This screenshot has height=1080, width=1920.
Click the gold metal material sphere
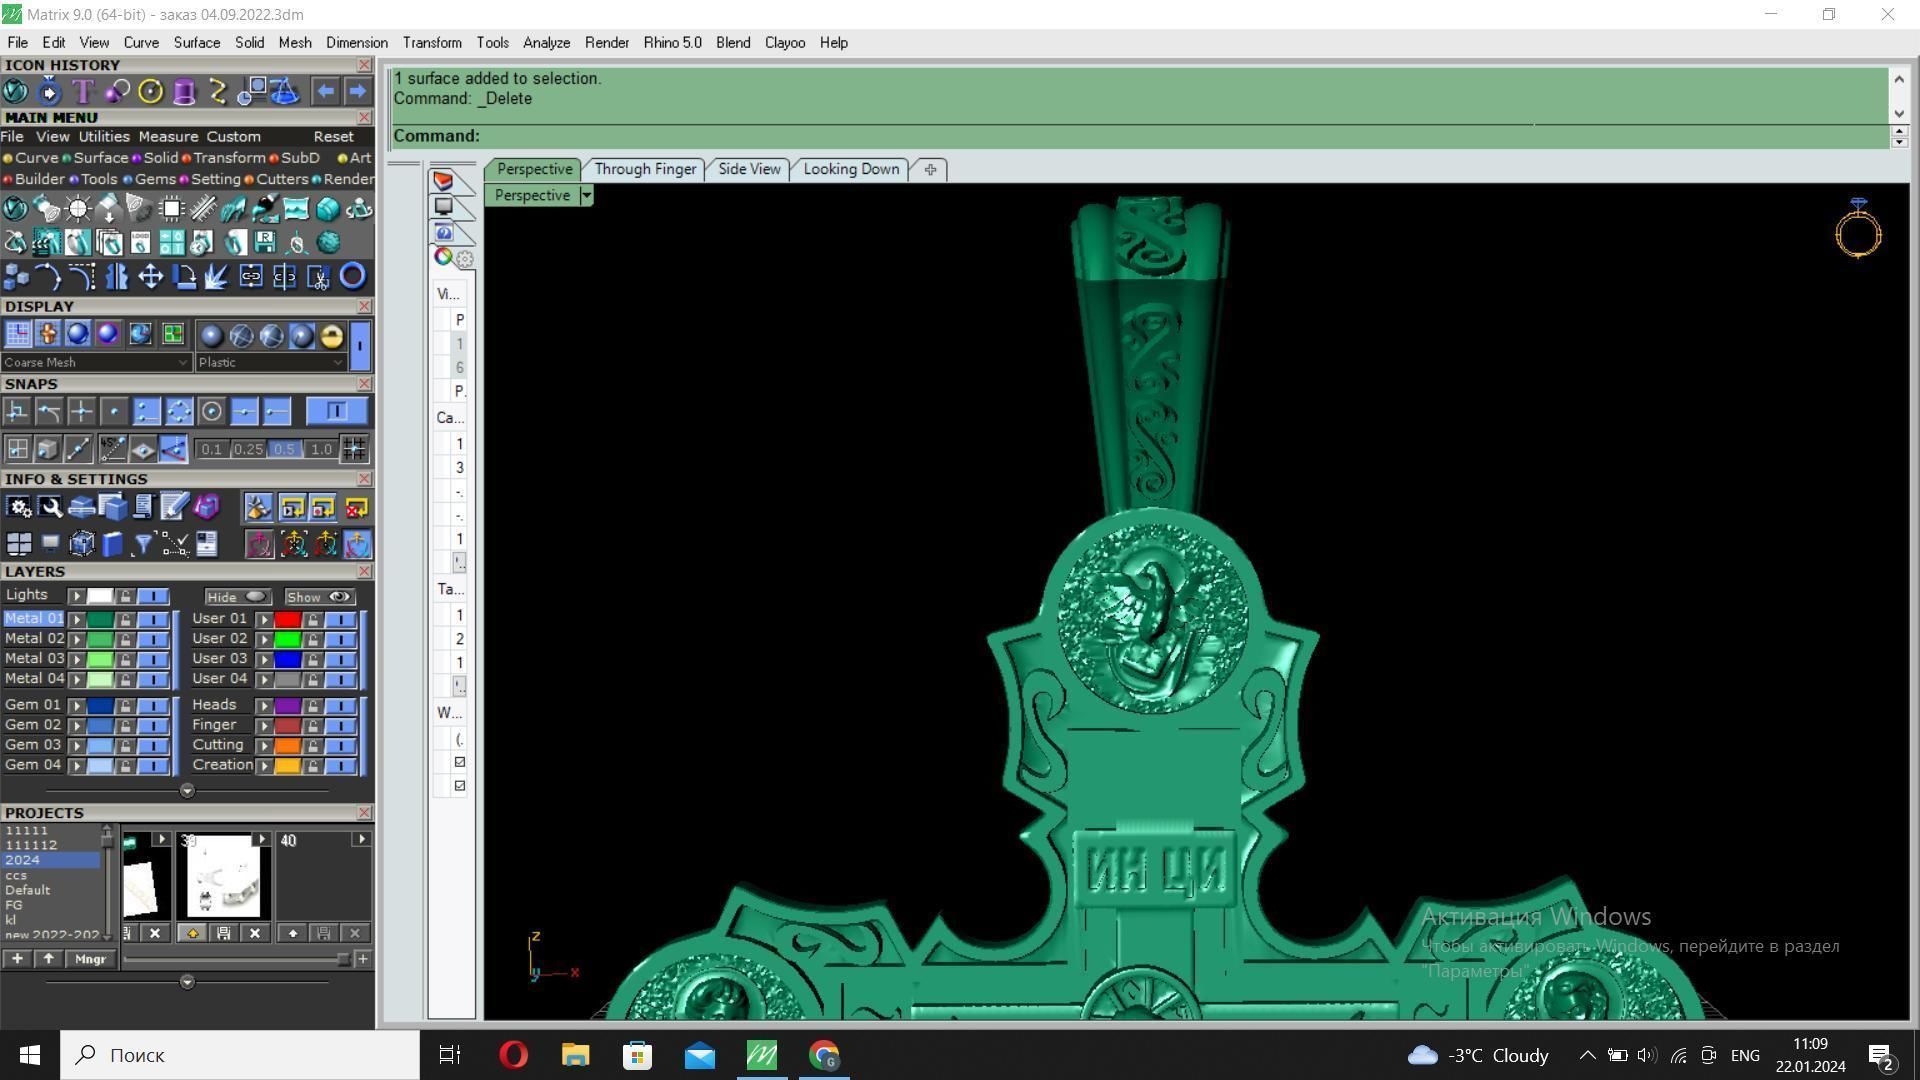331,336
